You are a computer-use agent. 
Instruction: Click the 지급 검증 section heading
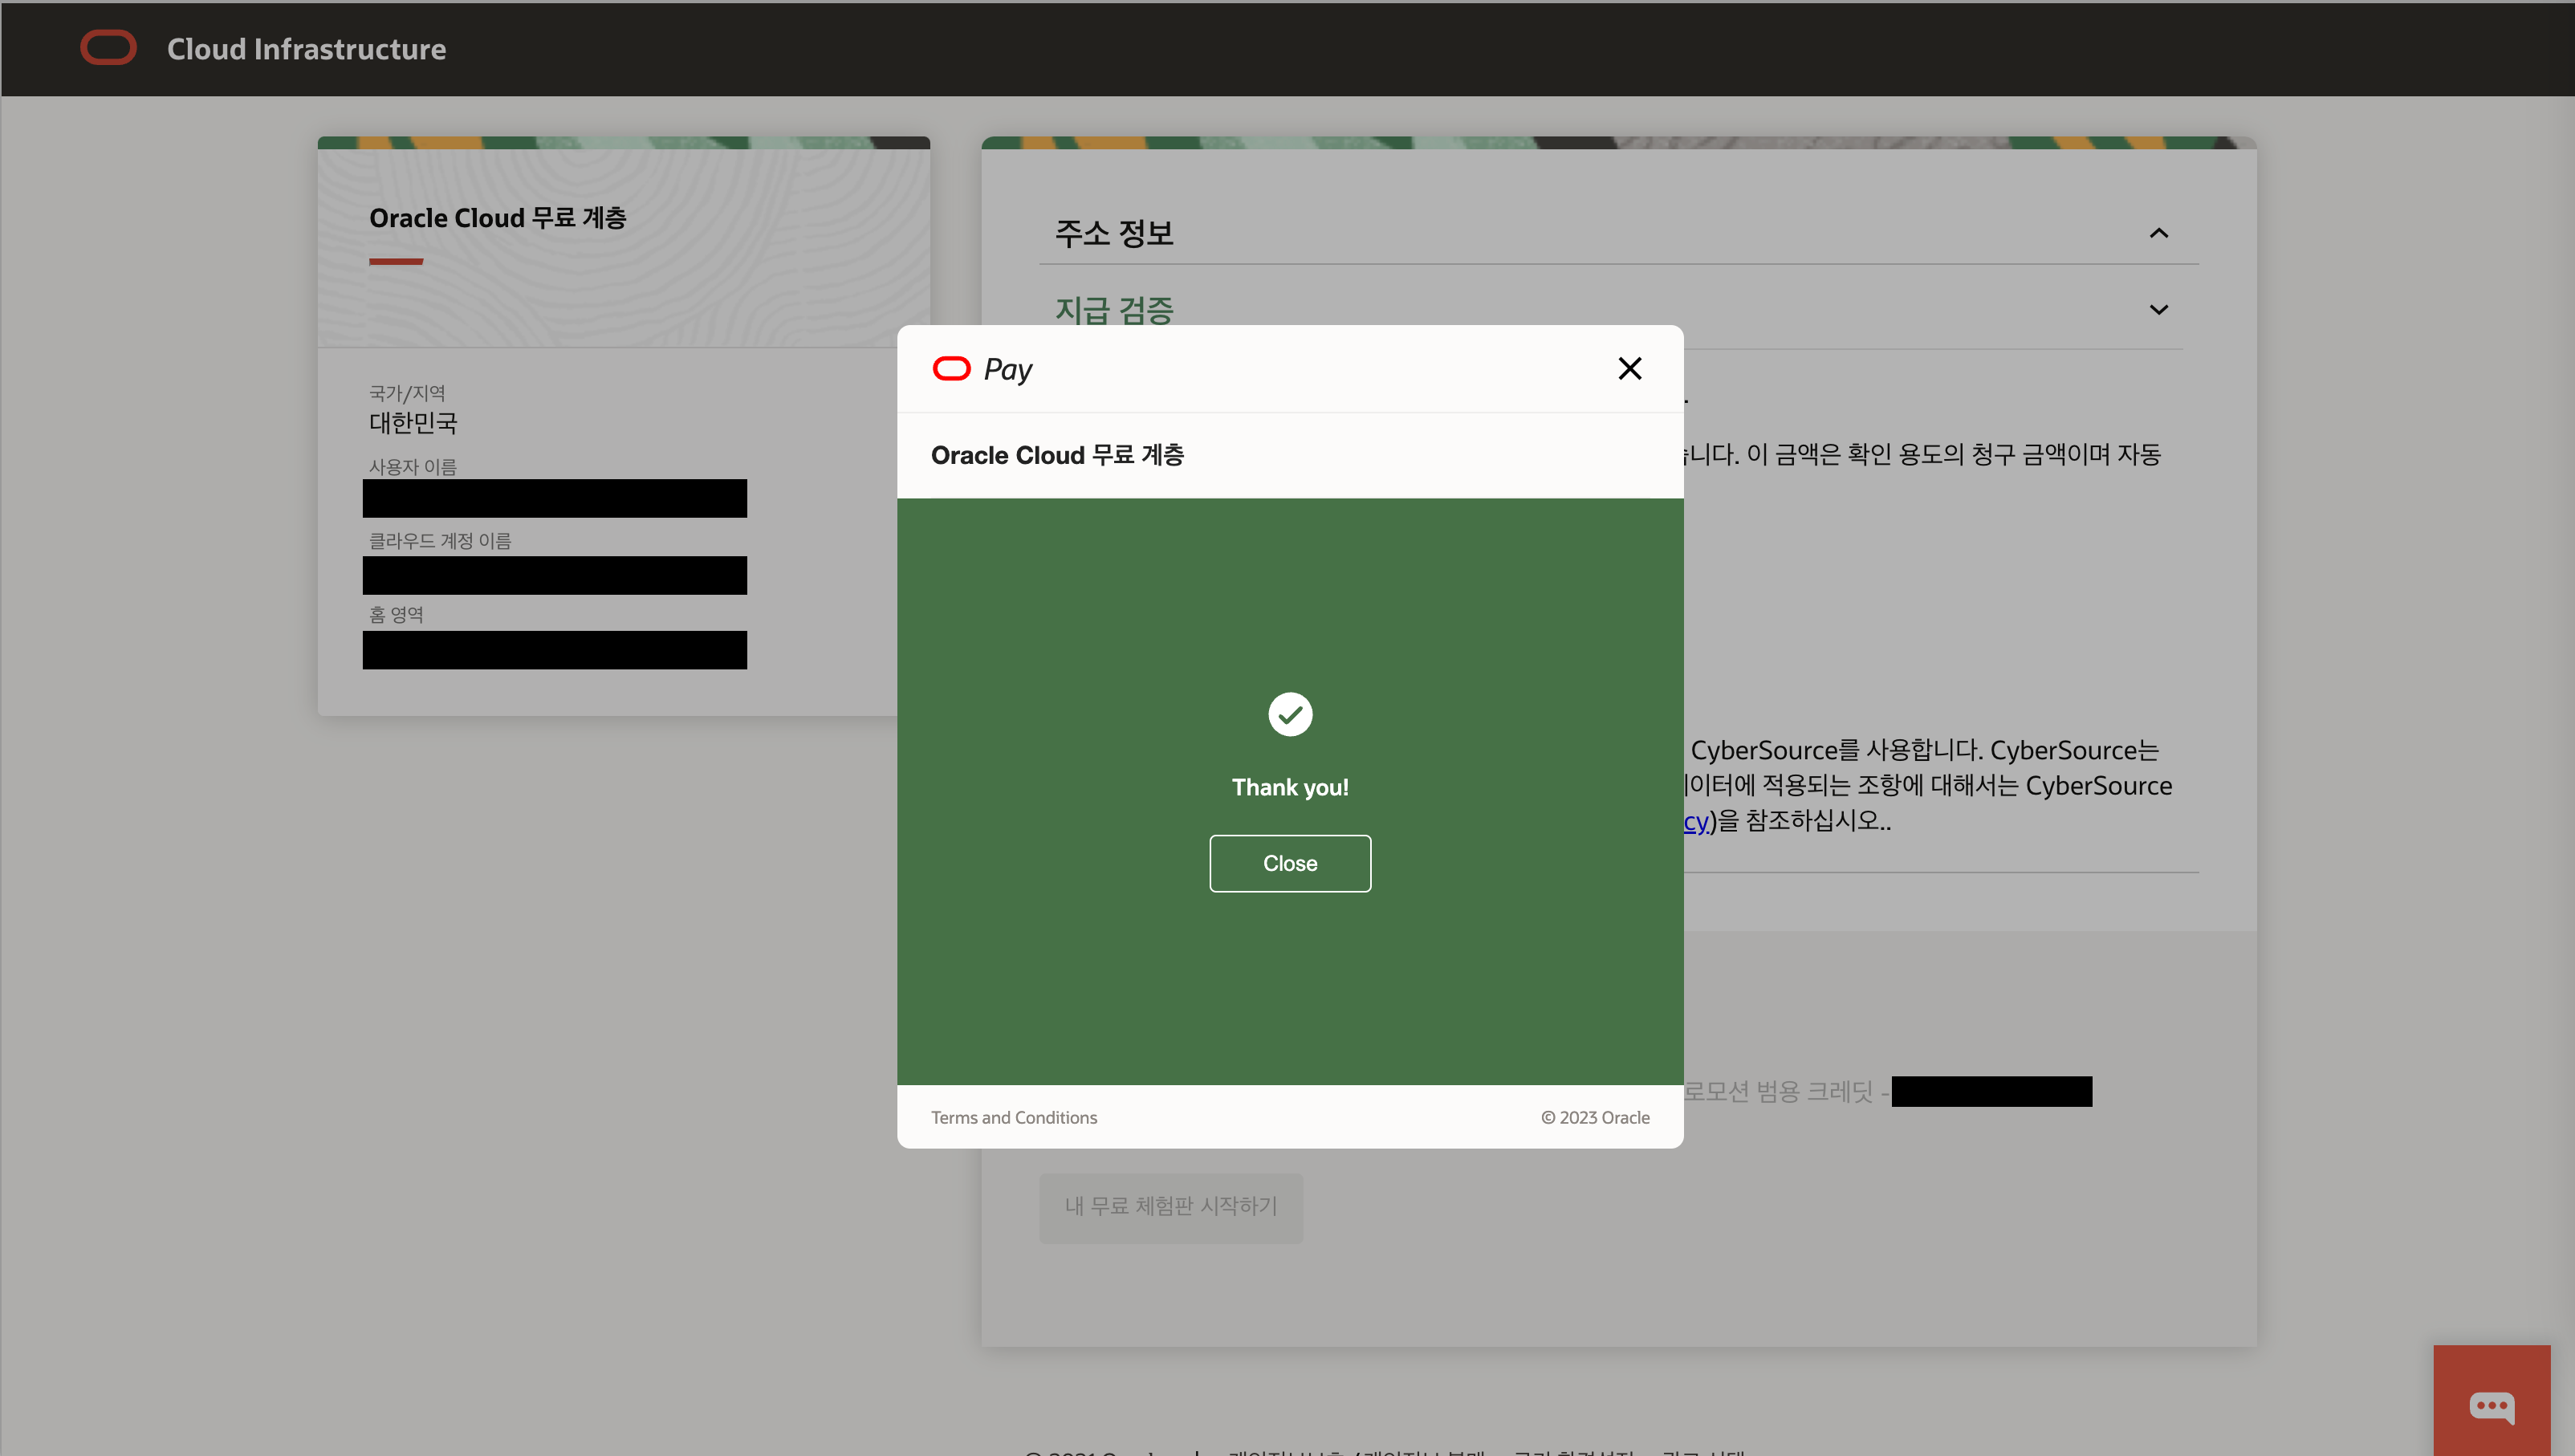coord(1113,310)
